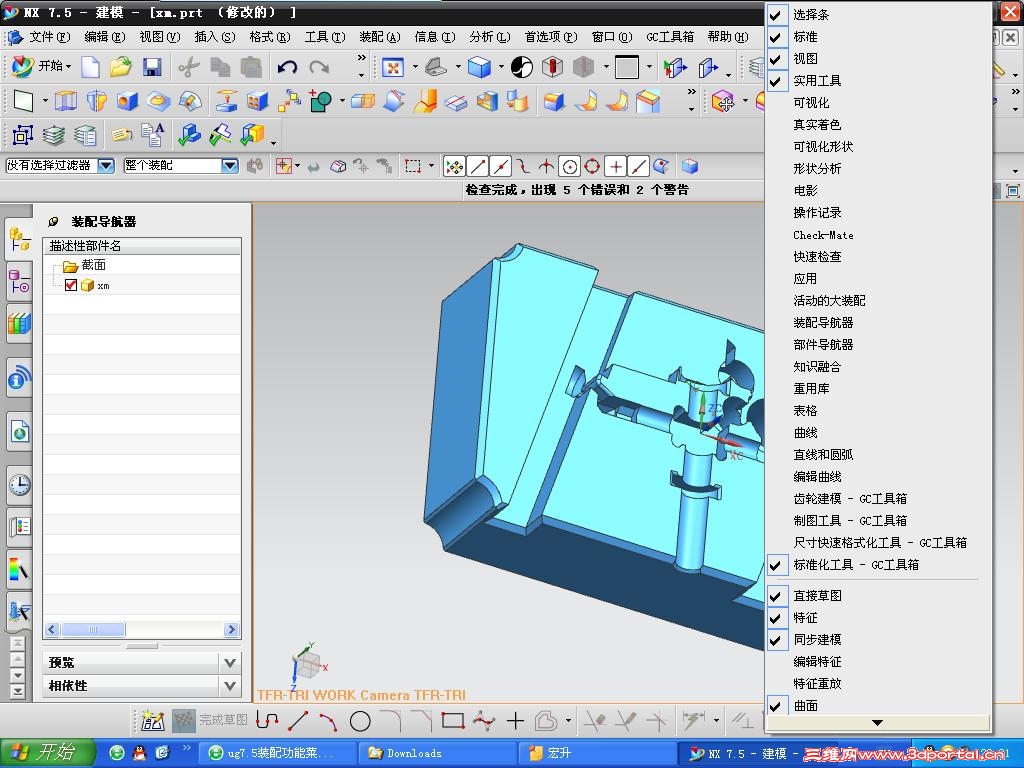Save the part with the floppy icon
1024x768 pixels.
point(152,67)
